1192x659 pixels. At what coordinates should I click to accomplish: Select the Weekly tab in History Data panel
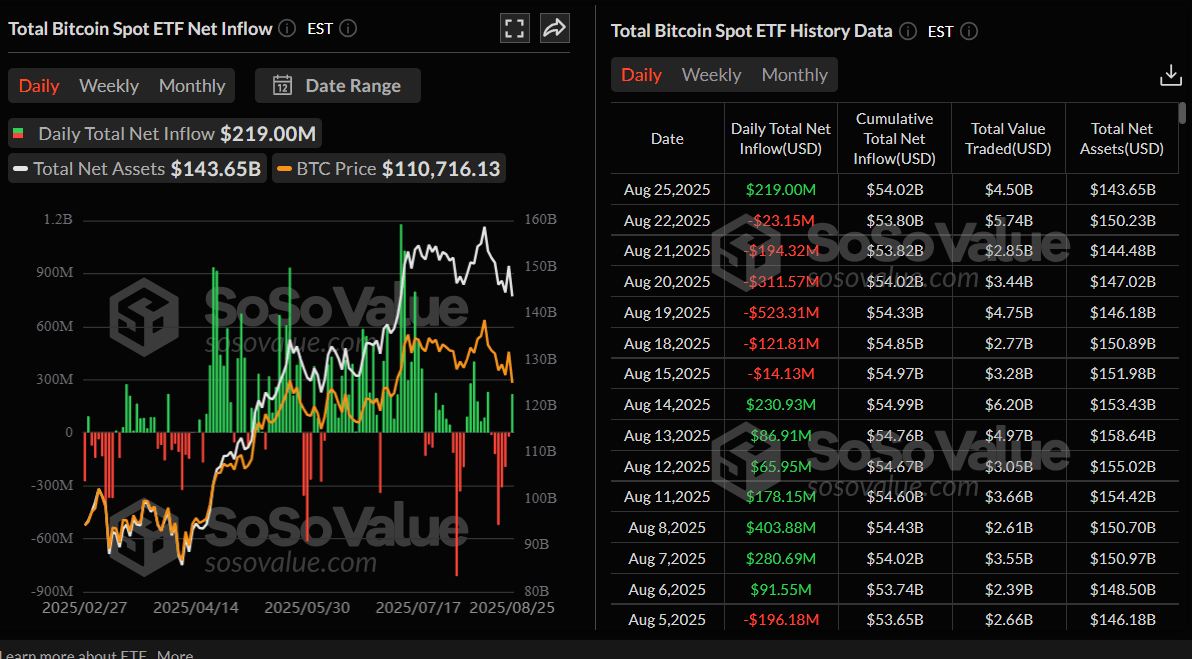711,74
